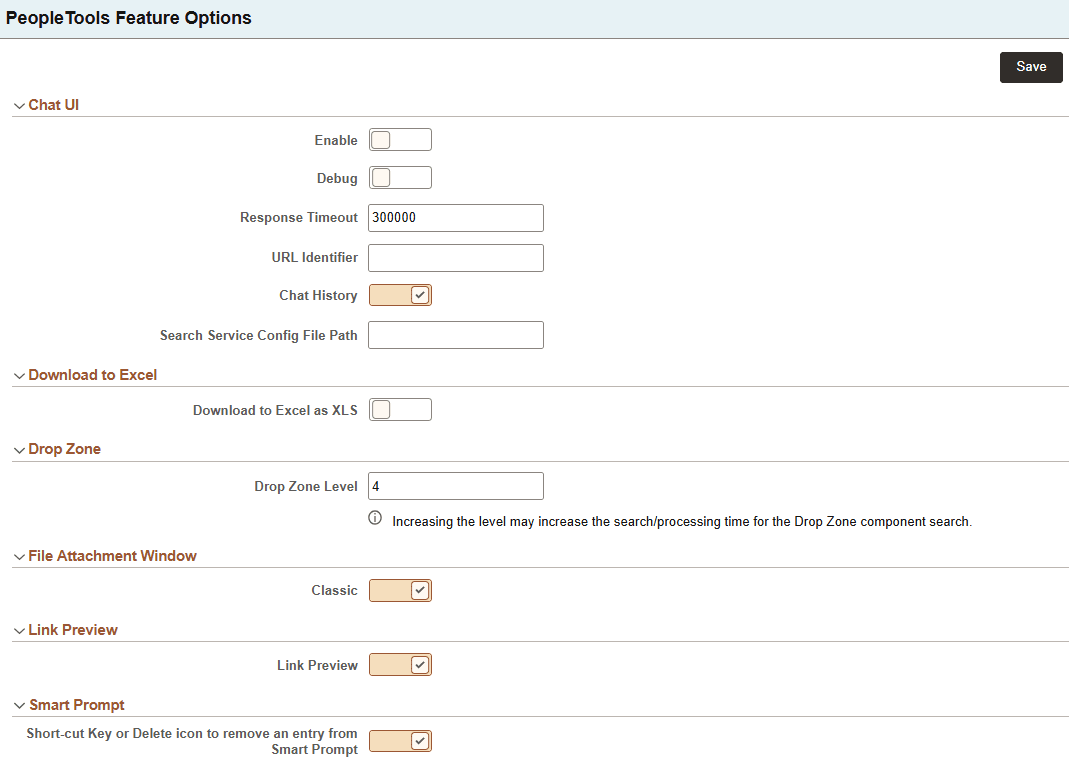
Task: Toggle the Smart Prompt delete icon switch
Action: point(400,741)
